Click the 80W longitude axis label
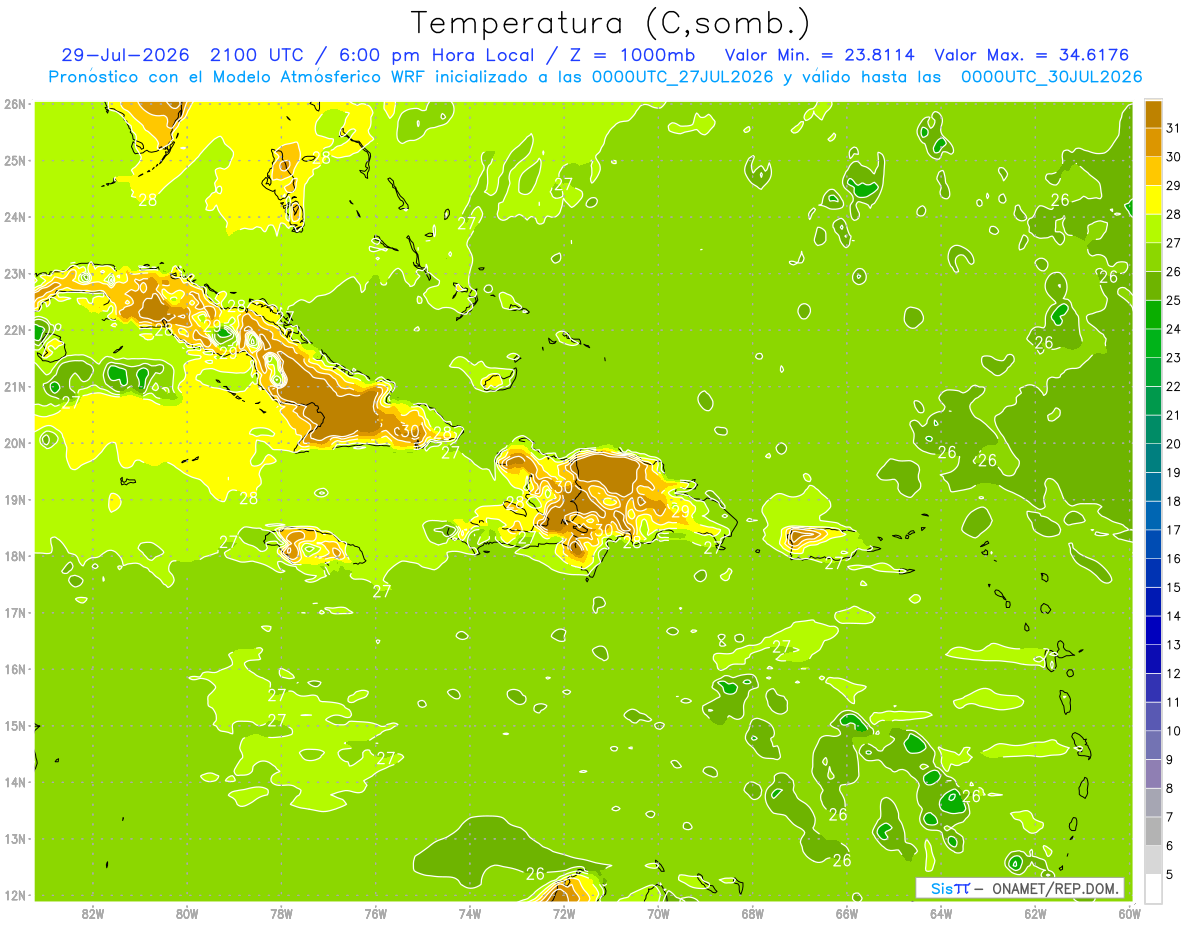 pos(187,913)
